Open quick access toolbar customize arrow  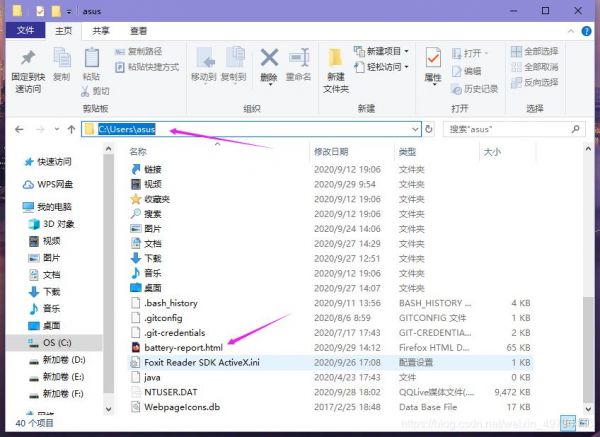coord(69,12)
